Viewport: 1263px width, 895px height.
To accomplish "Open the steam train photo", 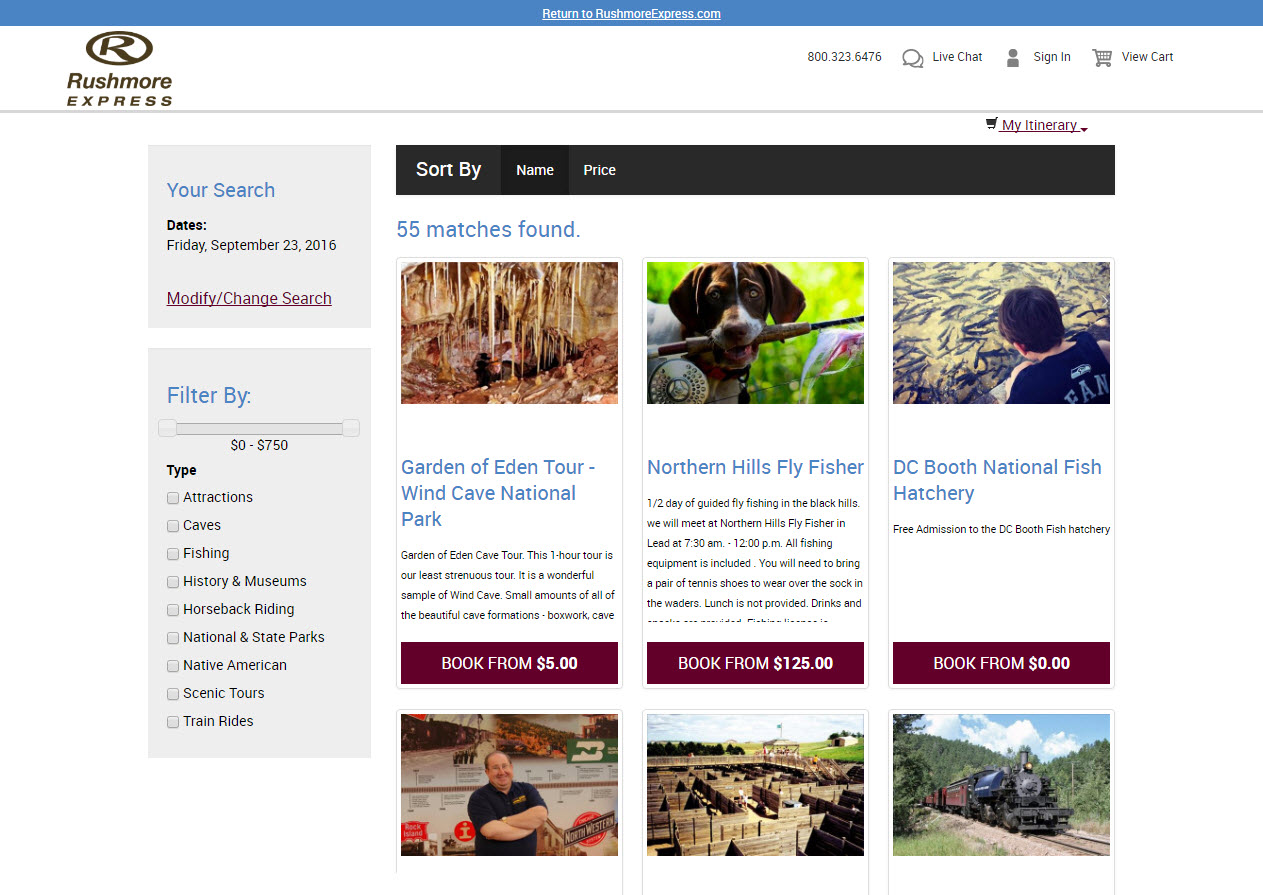I will [1001, 785].
